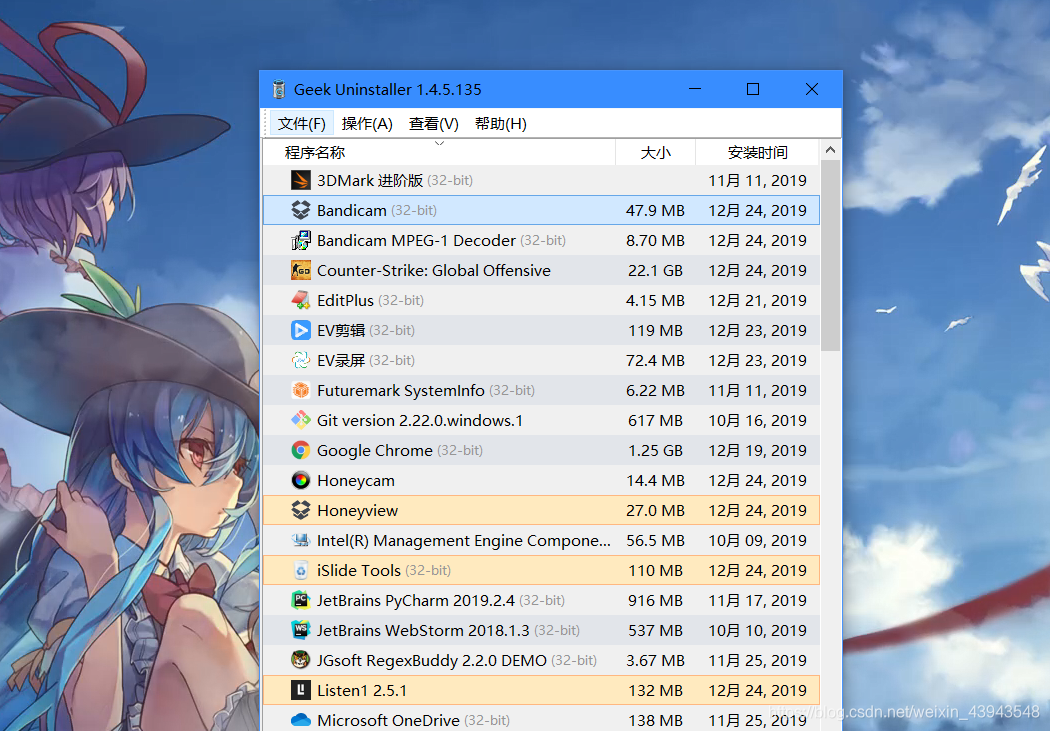The image size is (1050, 731).
Task: Sort by 程序名称 column header
Action: point(439,153)
